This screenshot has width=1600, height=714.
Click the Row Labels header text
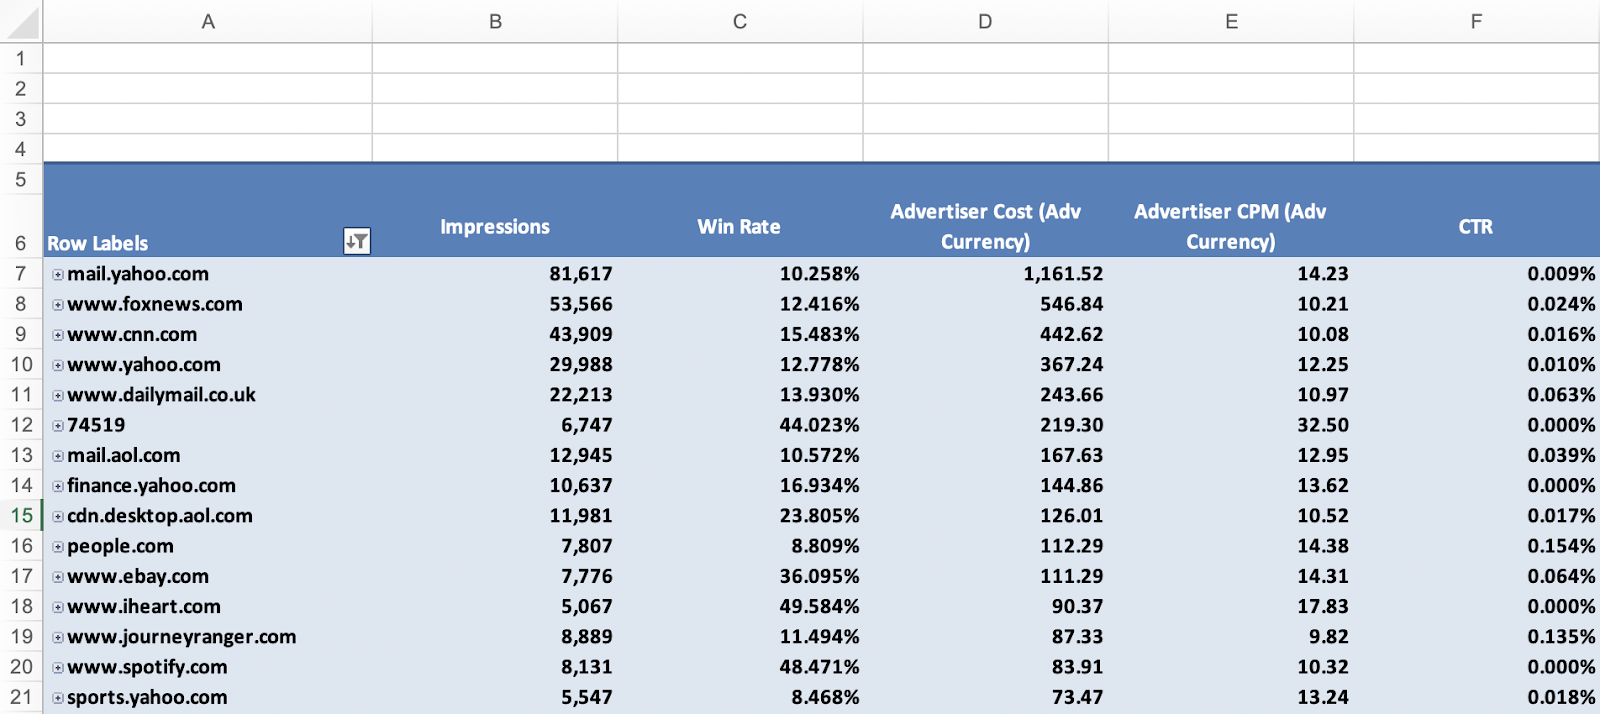[x=97, y=243]
